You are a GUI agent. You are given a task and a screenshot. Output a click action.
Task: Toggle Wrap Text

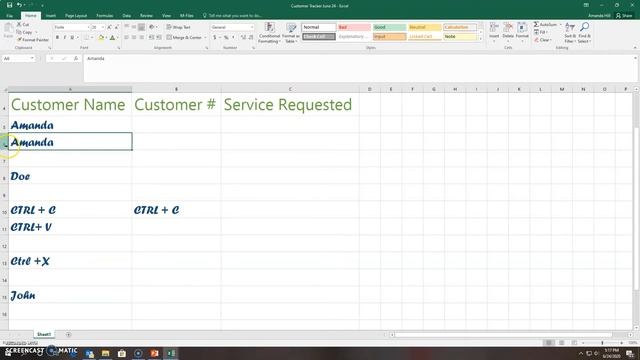point(179,27)
